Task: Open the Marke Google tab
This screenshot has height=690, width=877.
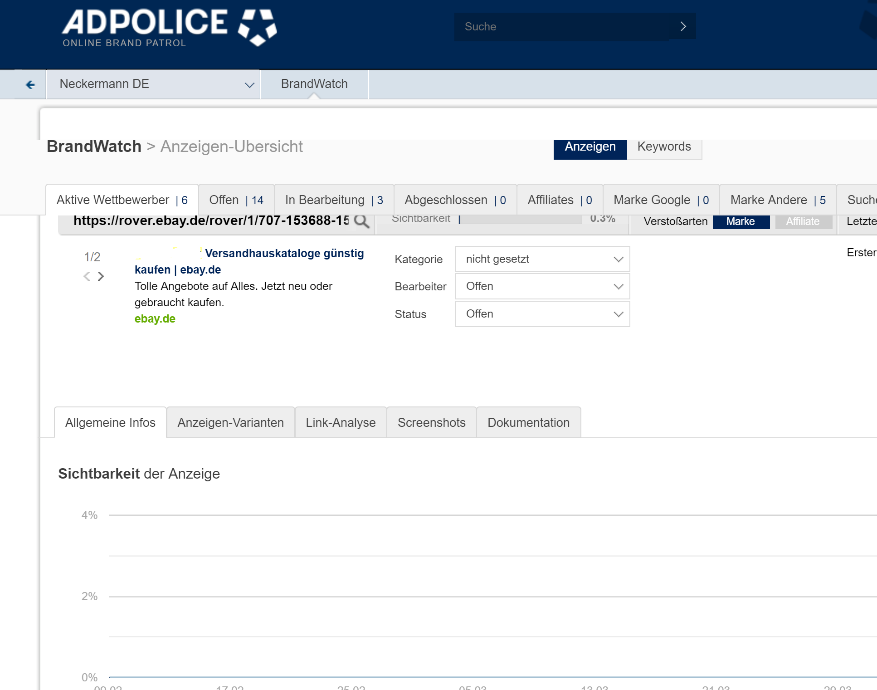Action: click(x=661, y=200)
